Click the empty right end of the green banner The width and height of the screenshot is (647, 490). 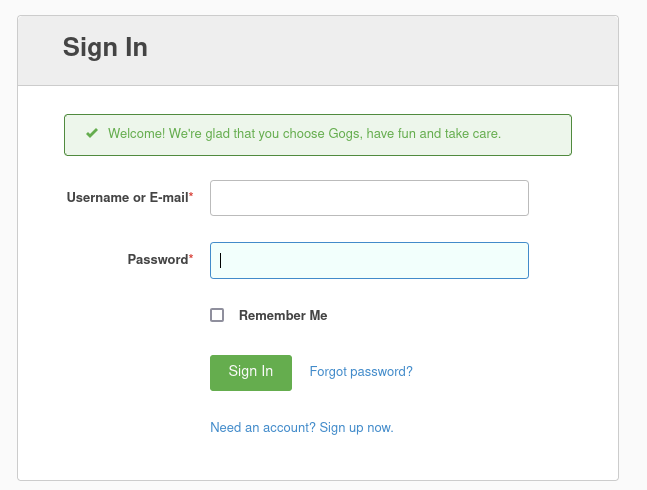pos(540,134)
